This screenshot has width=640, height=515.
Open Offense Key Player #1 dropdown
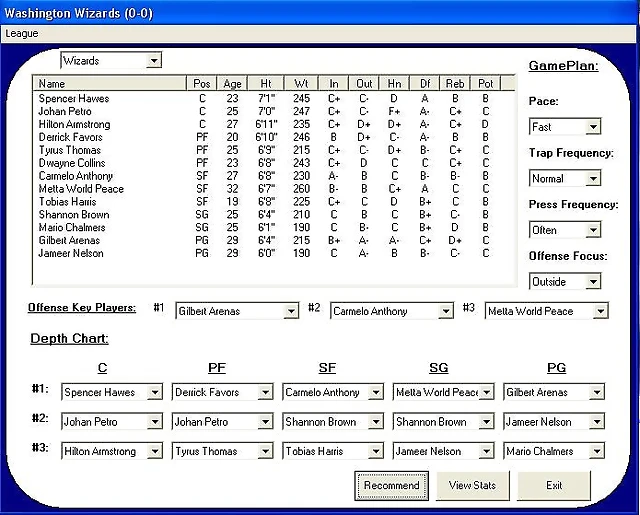tap(237, 311)
